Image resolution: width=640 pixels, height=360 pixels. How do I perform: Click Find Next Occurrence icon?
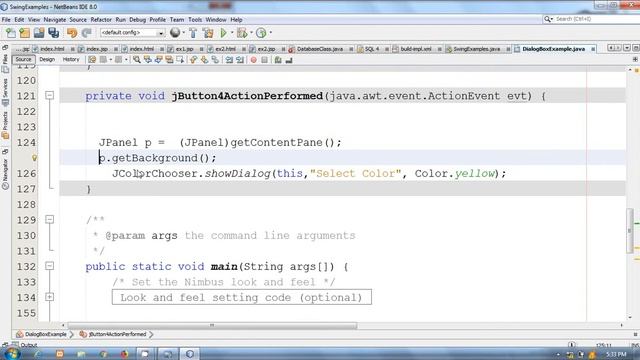158,60
